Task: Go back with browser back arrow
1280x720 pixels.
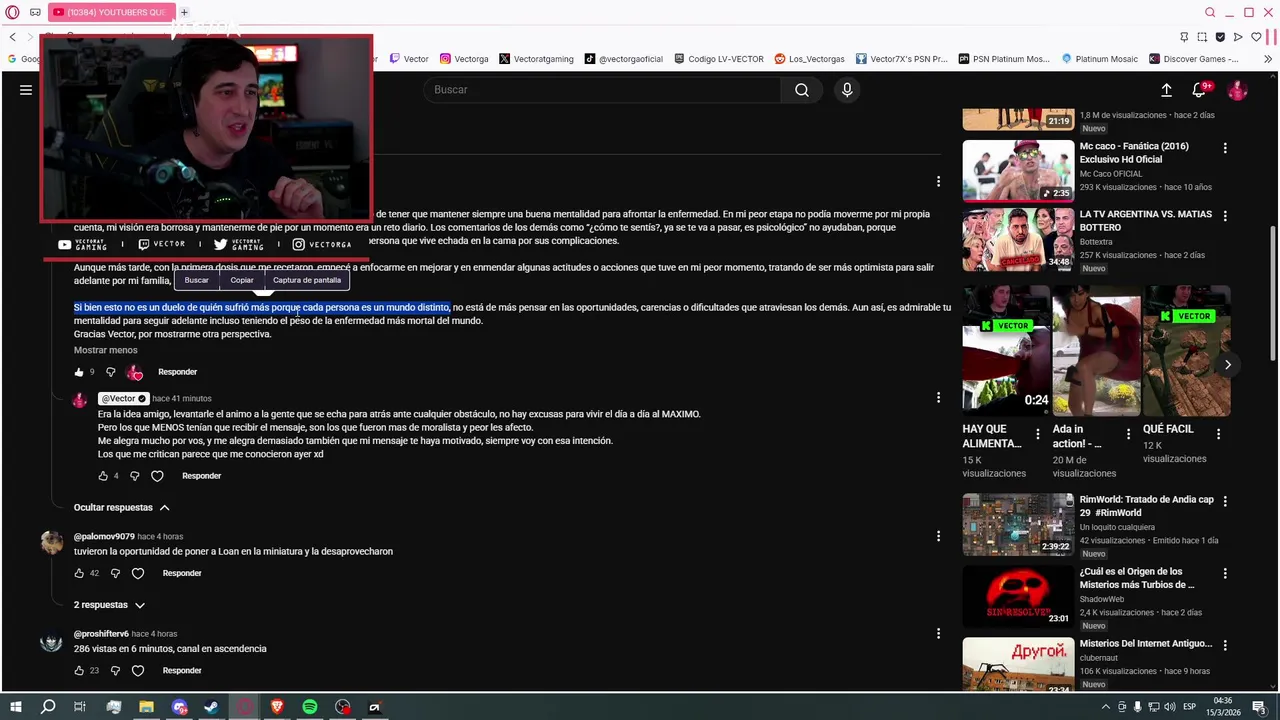Action: [12, 37]
